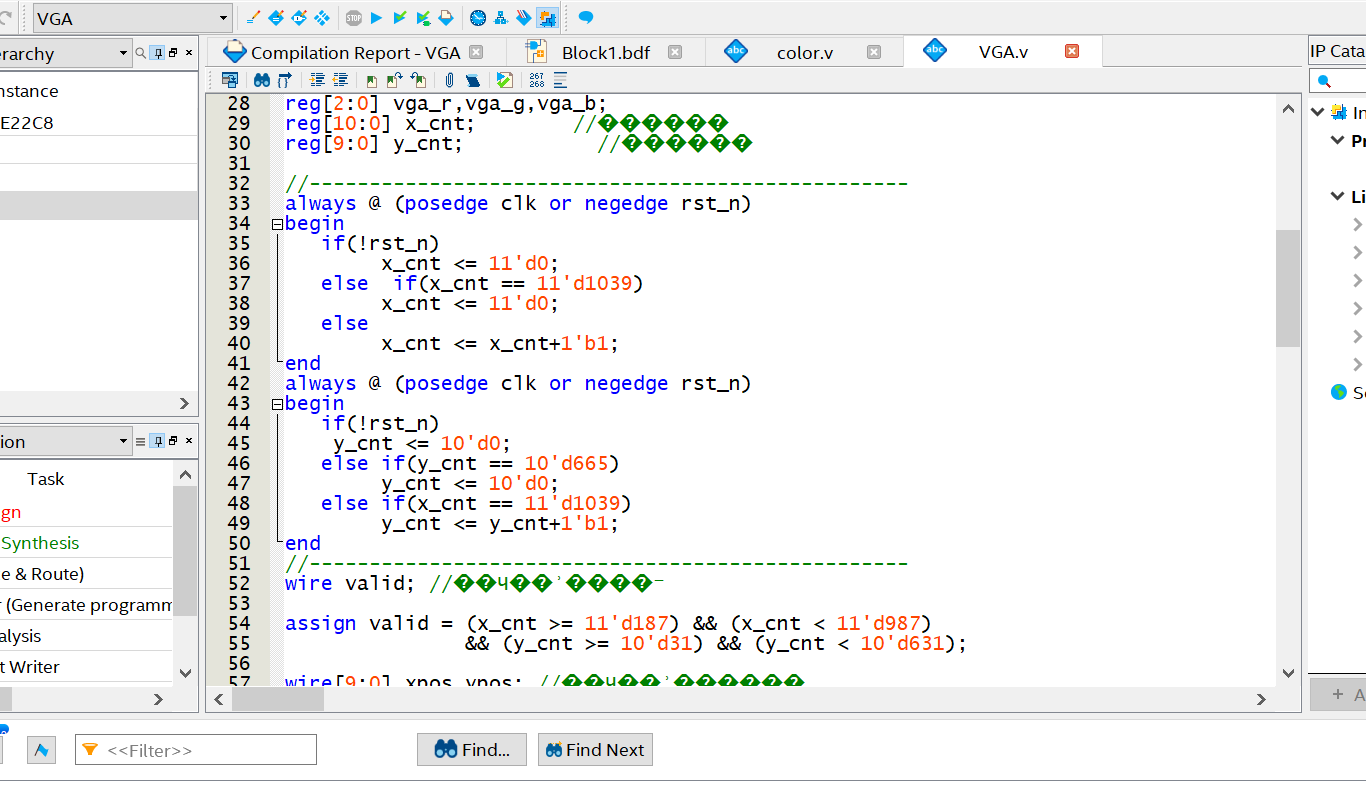Click the blue speech bubble icon

(586, 18)
